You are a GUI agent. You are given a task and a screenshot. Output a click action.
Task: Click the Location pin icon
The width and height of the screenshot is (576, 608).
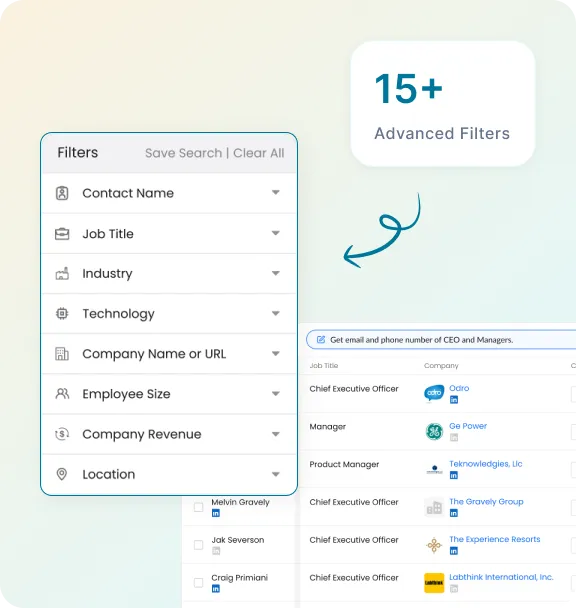click(x=62, y=474)
